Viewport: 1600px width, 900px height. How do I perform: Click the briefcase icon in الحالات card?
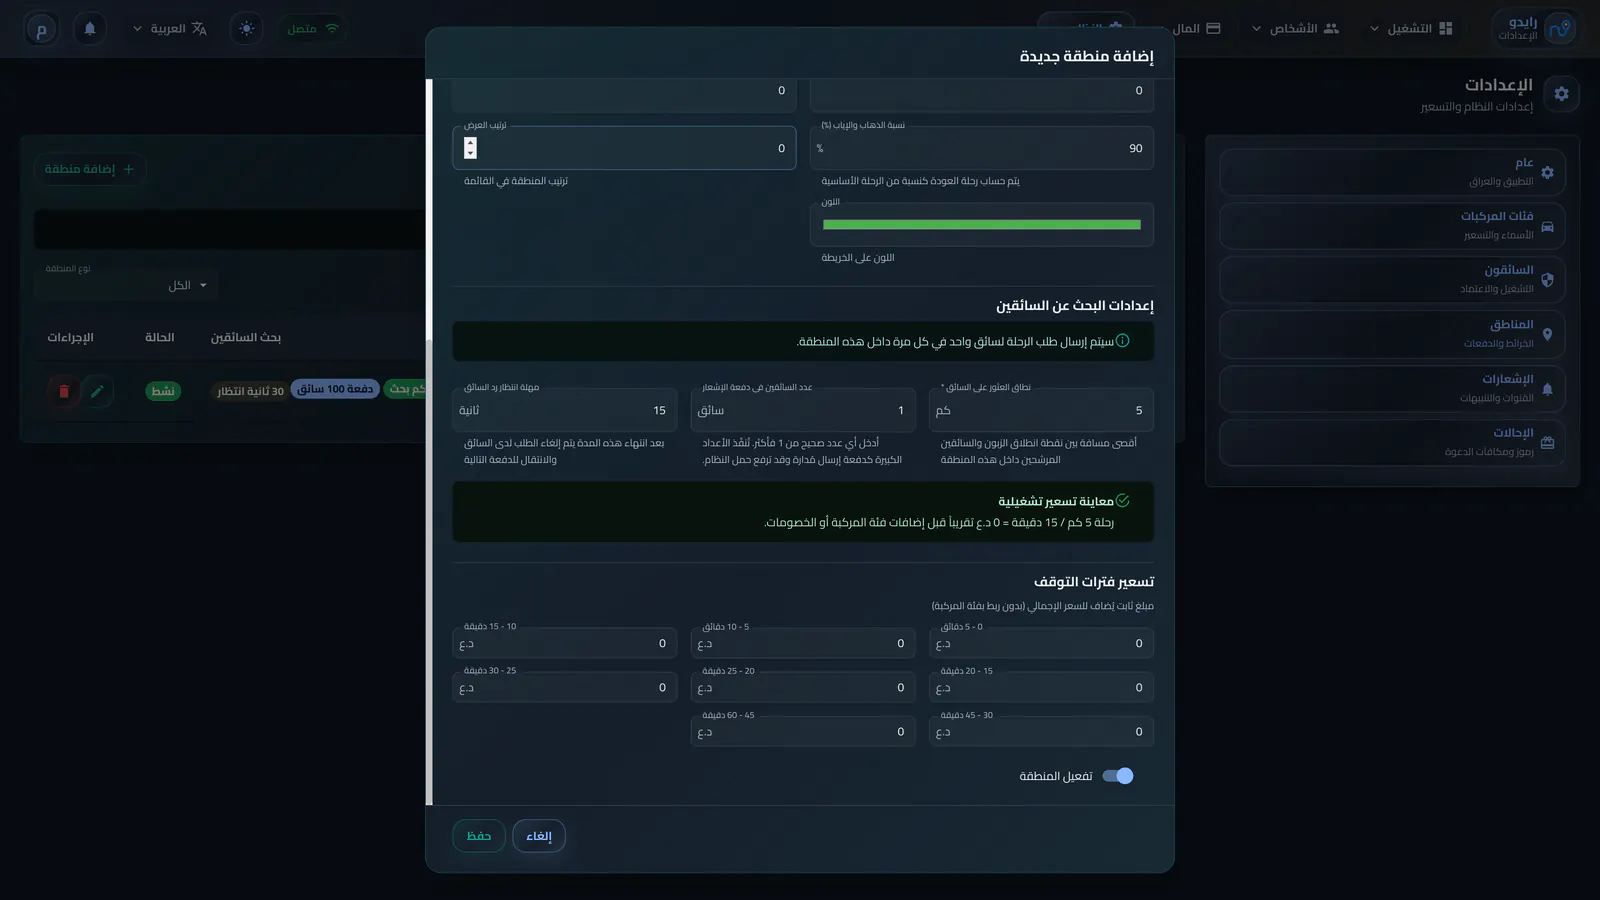(x=1547, y=443)
